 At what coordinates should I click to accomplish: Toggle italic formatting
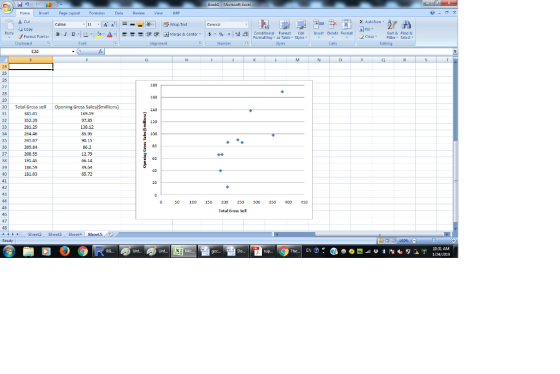[x=65, y=34]
